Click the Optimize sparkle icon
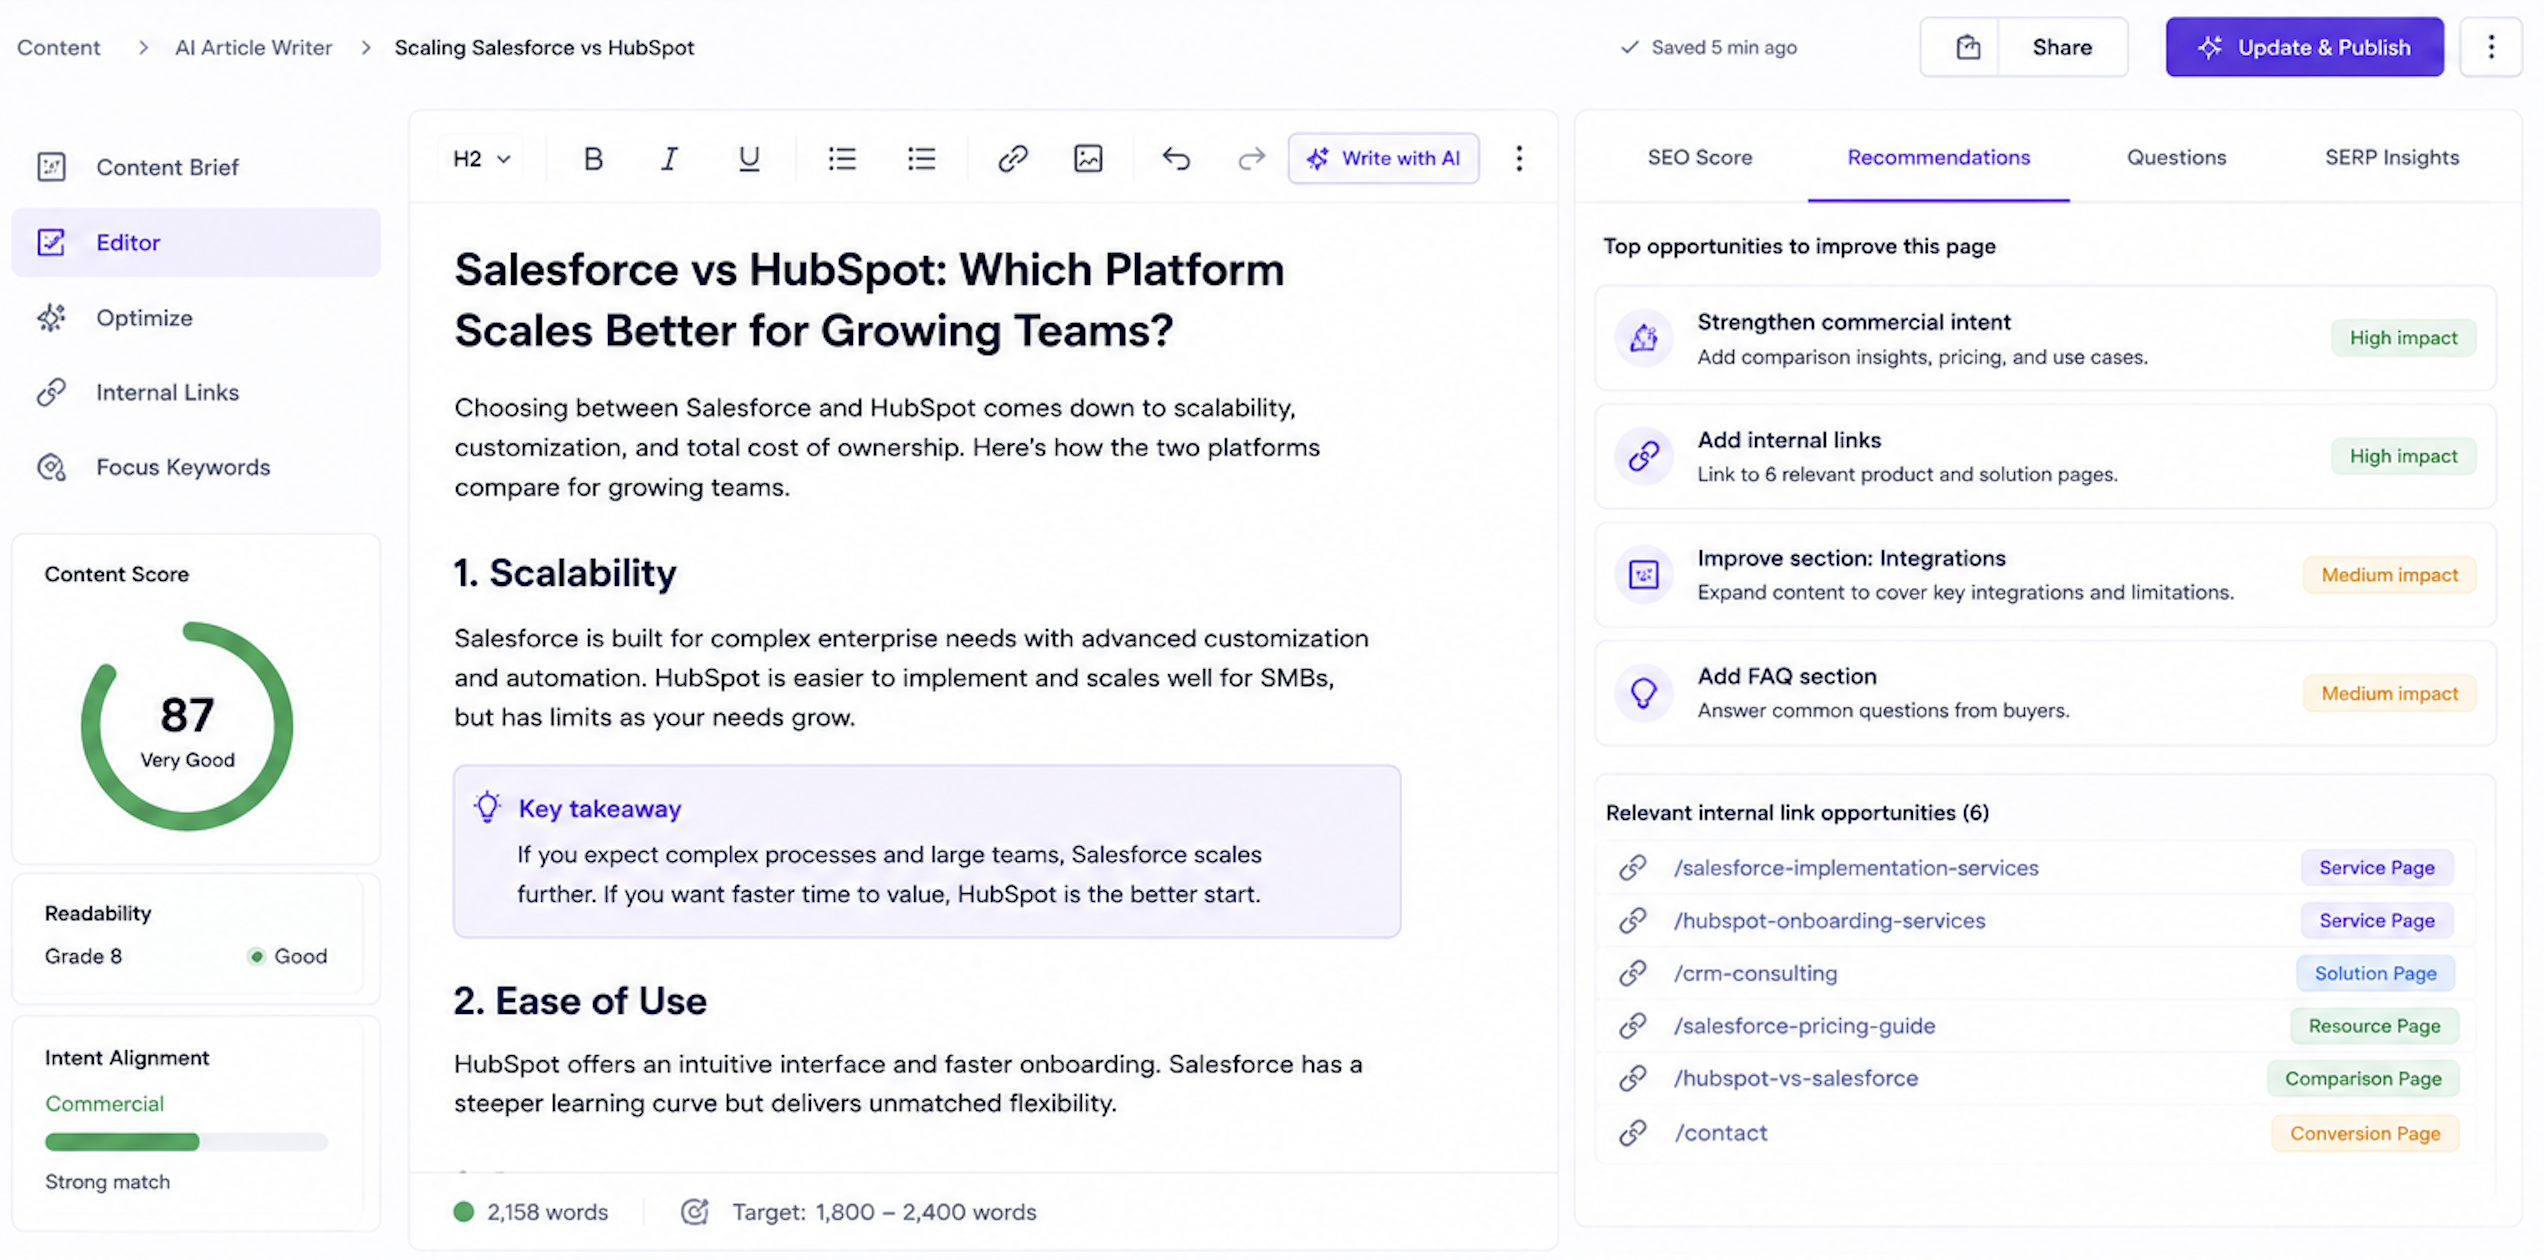Viewport: 2544px width, 1260px height. tap(51, 318)
